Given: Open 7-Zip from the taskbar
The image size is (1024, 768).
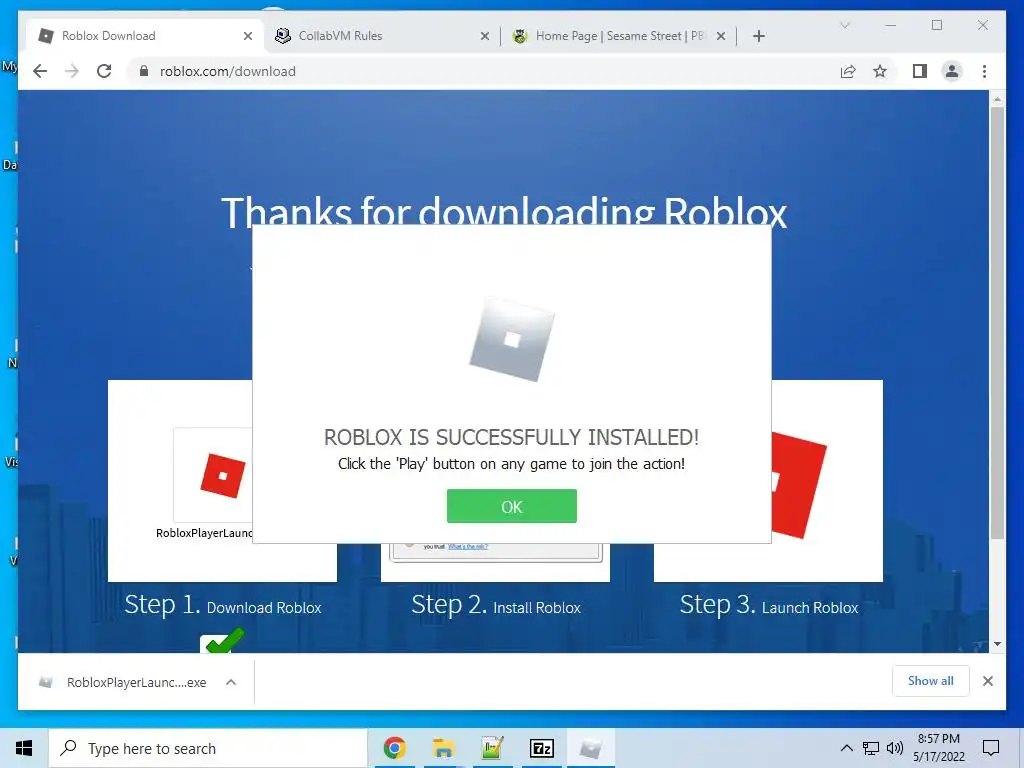Looking at the screenshot, I should (x=541, y=748).
